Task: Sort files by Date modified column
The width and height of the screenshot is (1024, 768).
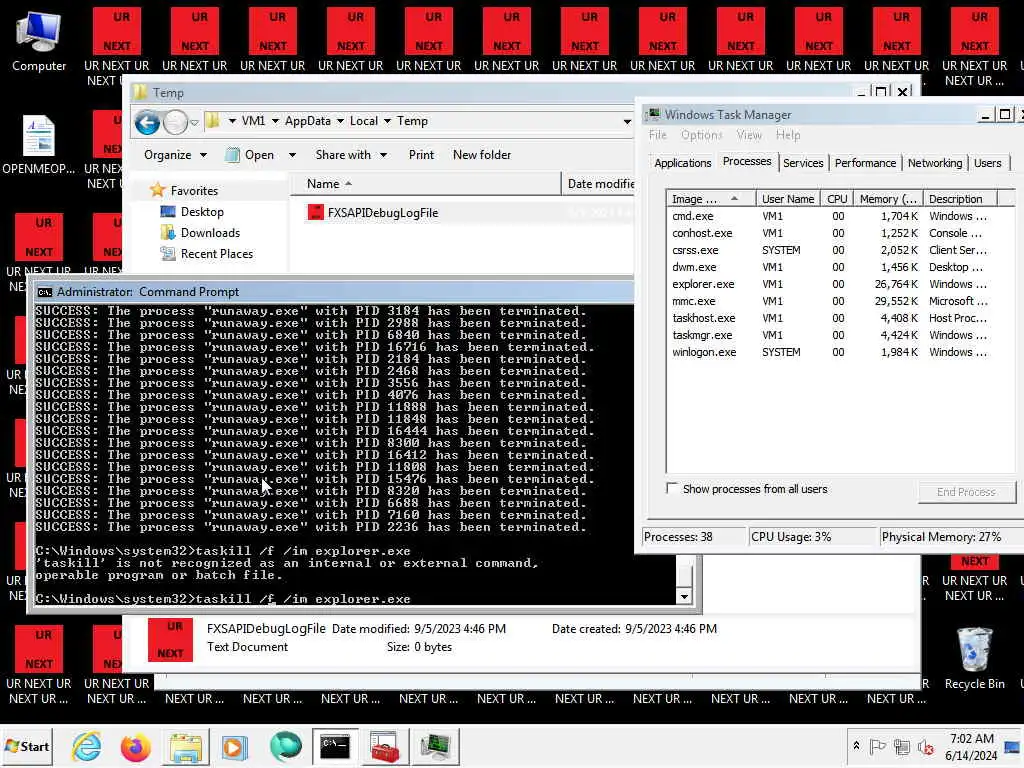Action: coord(600,184)
